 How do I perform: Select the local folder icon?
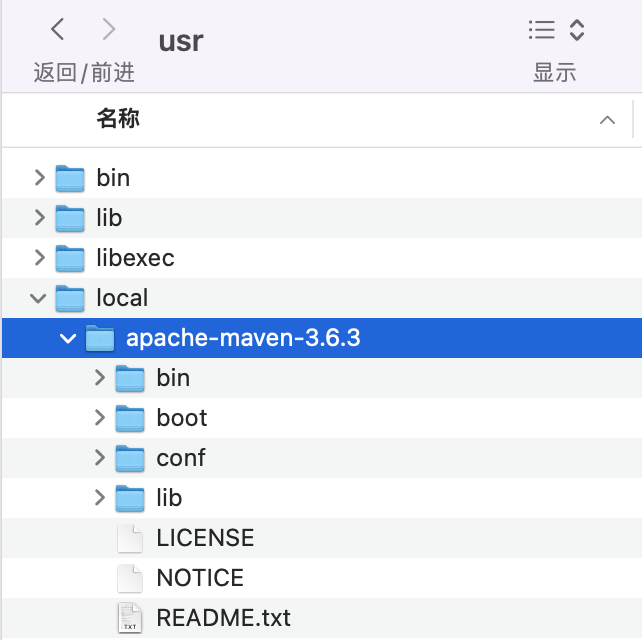(70, 298)
